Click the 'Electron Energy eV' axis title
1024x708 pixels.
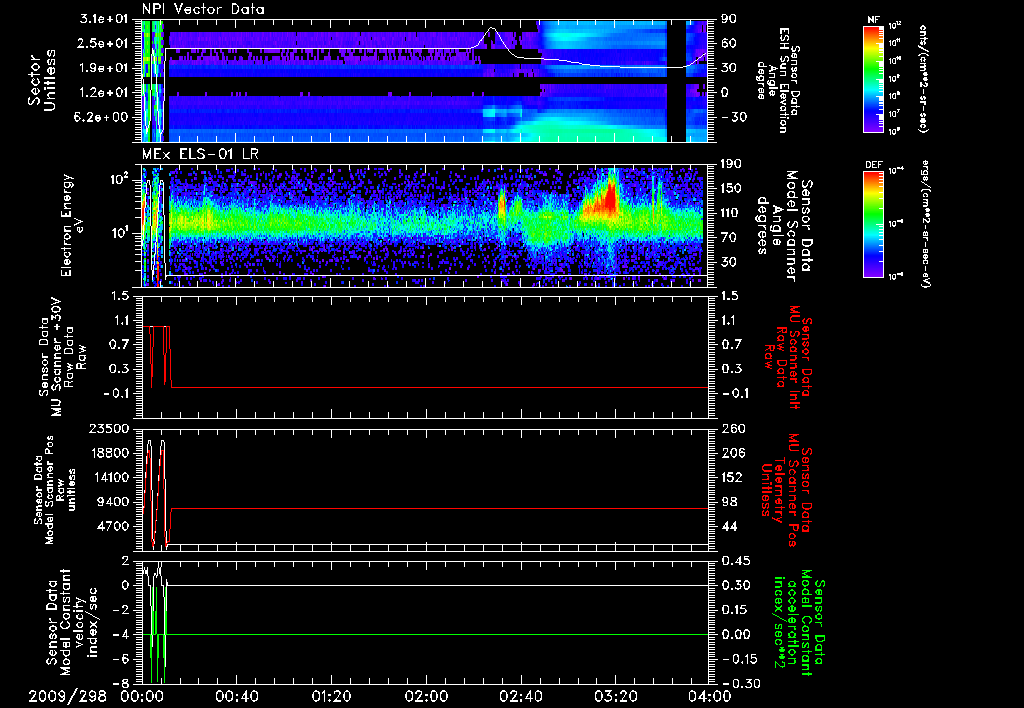(73, 225)
